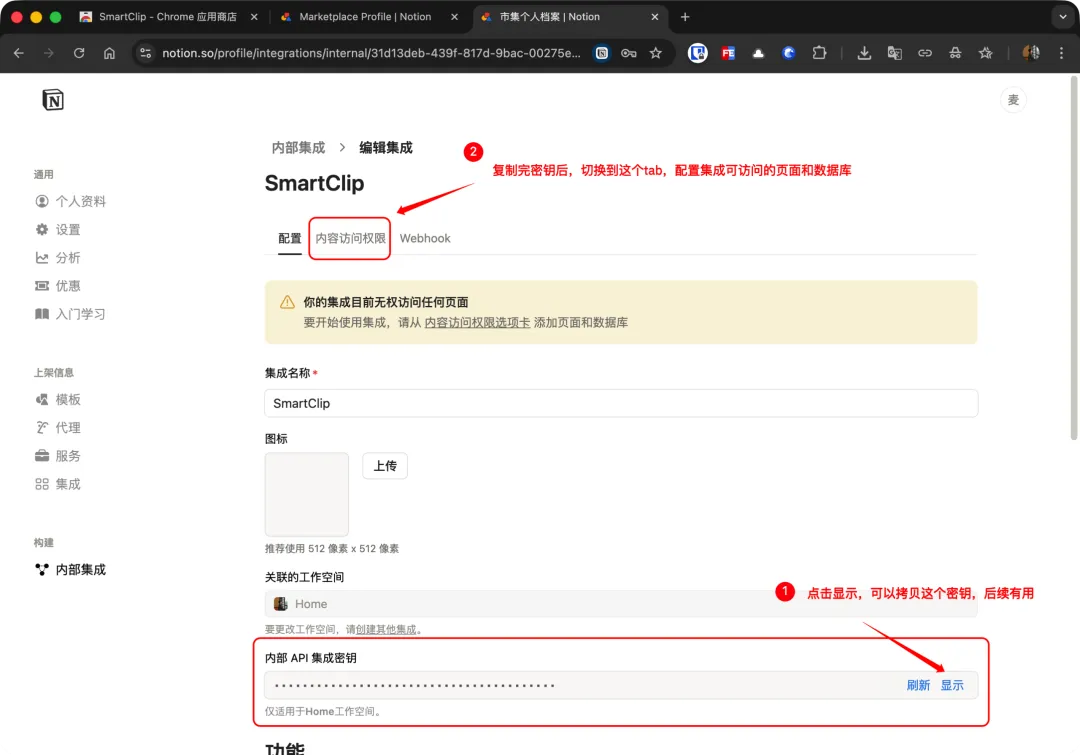The height and width of the screenshot is (755, 1080).
Task: Open the 优惠 coupon icon
Action: tap(42, 286)
